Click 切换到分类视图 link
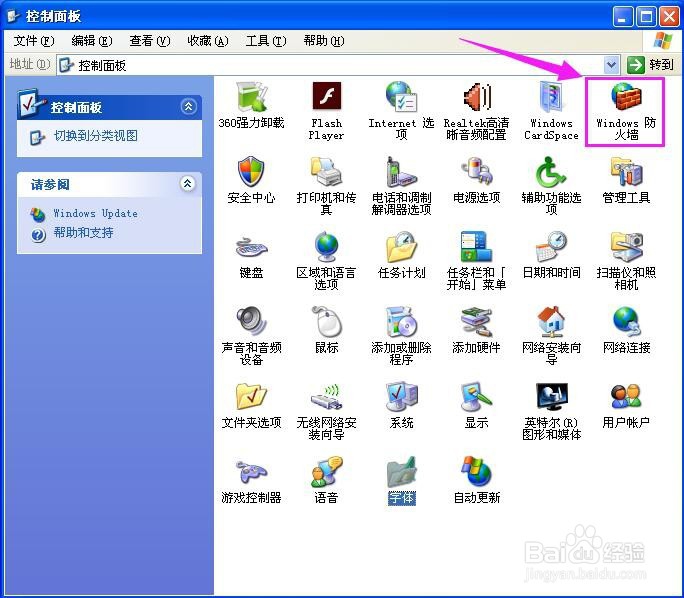684x598 pixels. tap(96, 136)
